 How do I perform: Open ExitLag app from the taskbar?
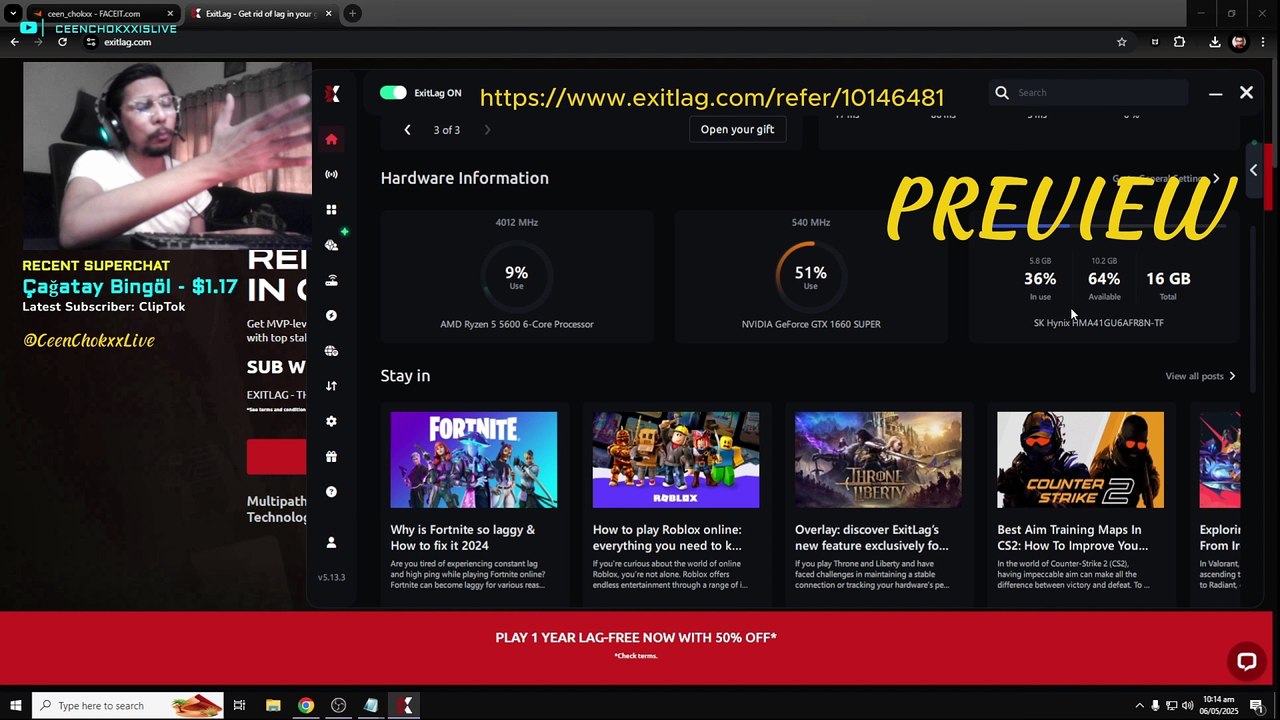pyautogui.click(x=405, y=706)
